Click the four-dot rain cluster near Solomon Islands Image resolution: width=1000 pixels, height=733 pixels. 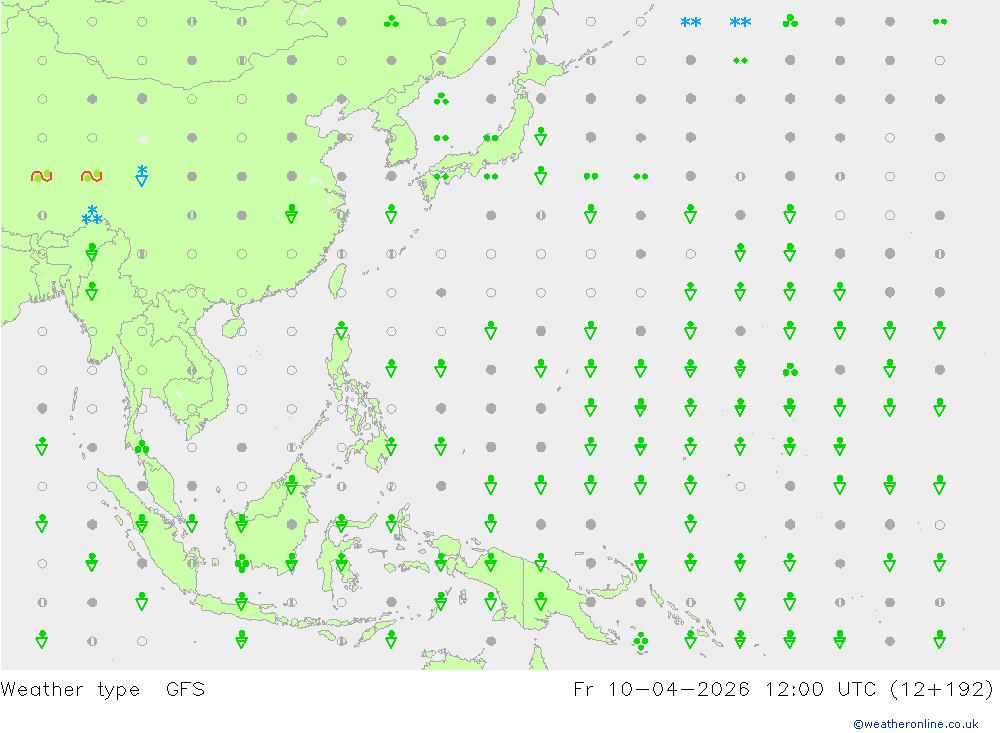click(x=640, y=640)
